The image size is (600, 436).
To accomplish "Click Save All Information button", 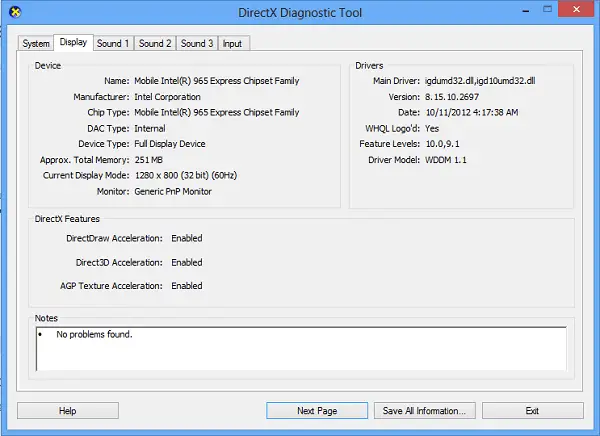I will pyautogui.click(x=425, y=411).
